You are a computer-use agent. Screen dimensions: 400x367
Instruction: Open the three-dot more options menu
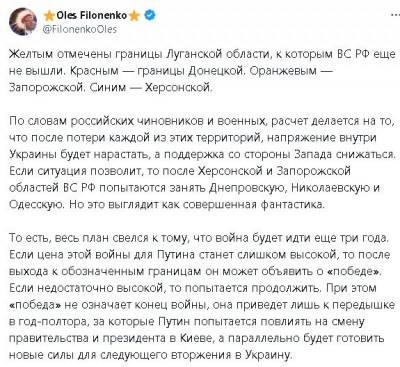coord(395,15)
